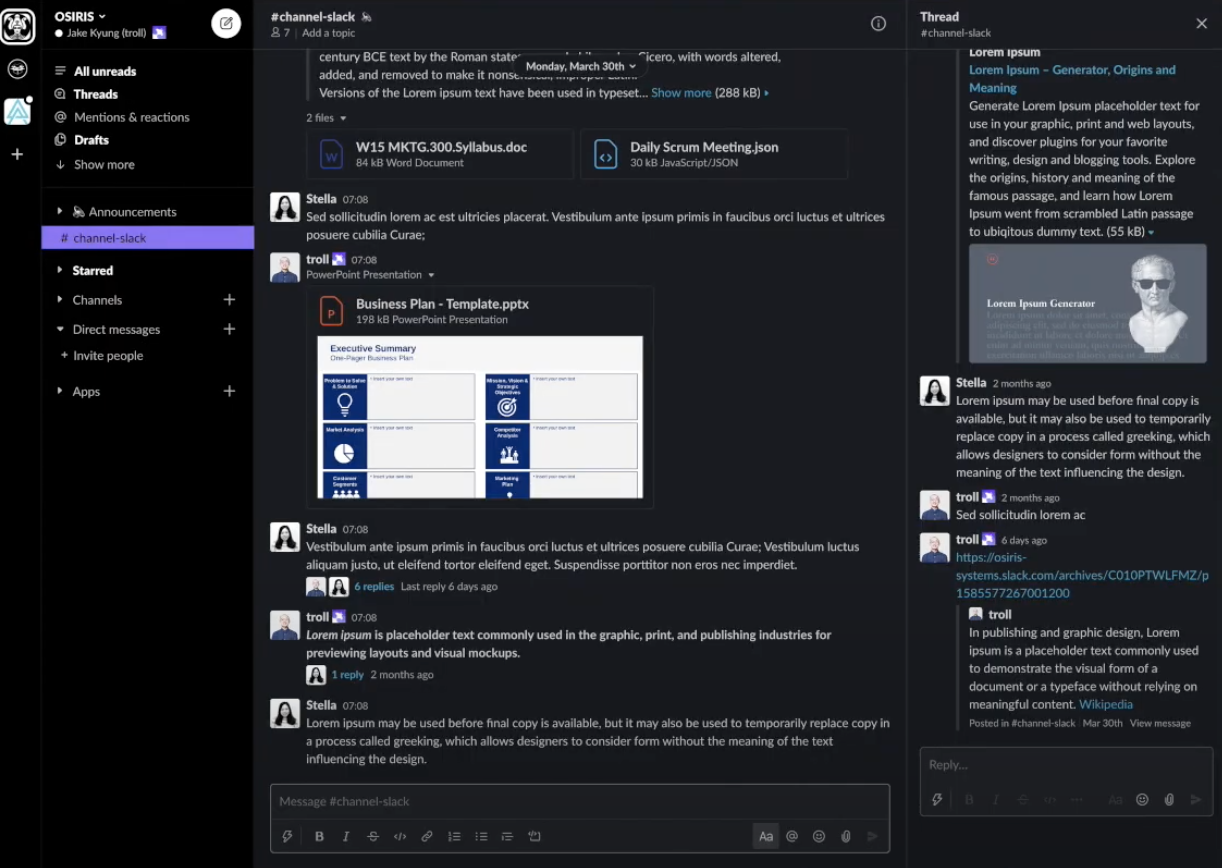Hide formatting with the Aa toggle, main composer
1222x868 pixels.
(x=766, y=837)
